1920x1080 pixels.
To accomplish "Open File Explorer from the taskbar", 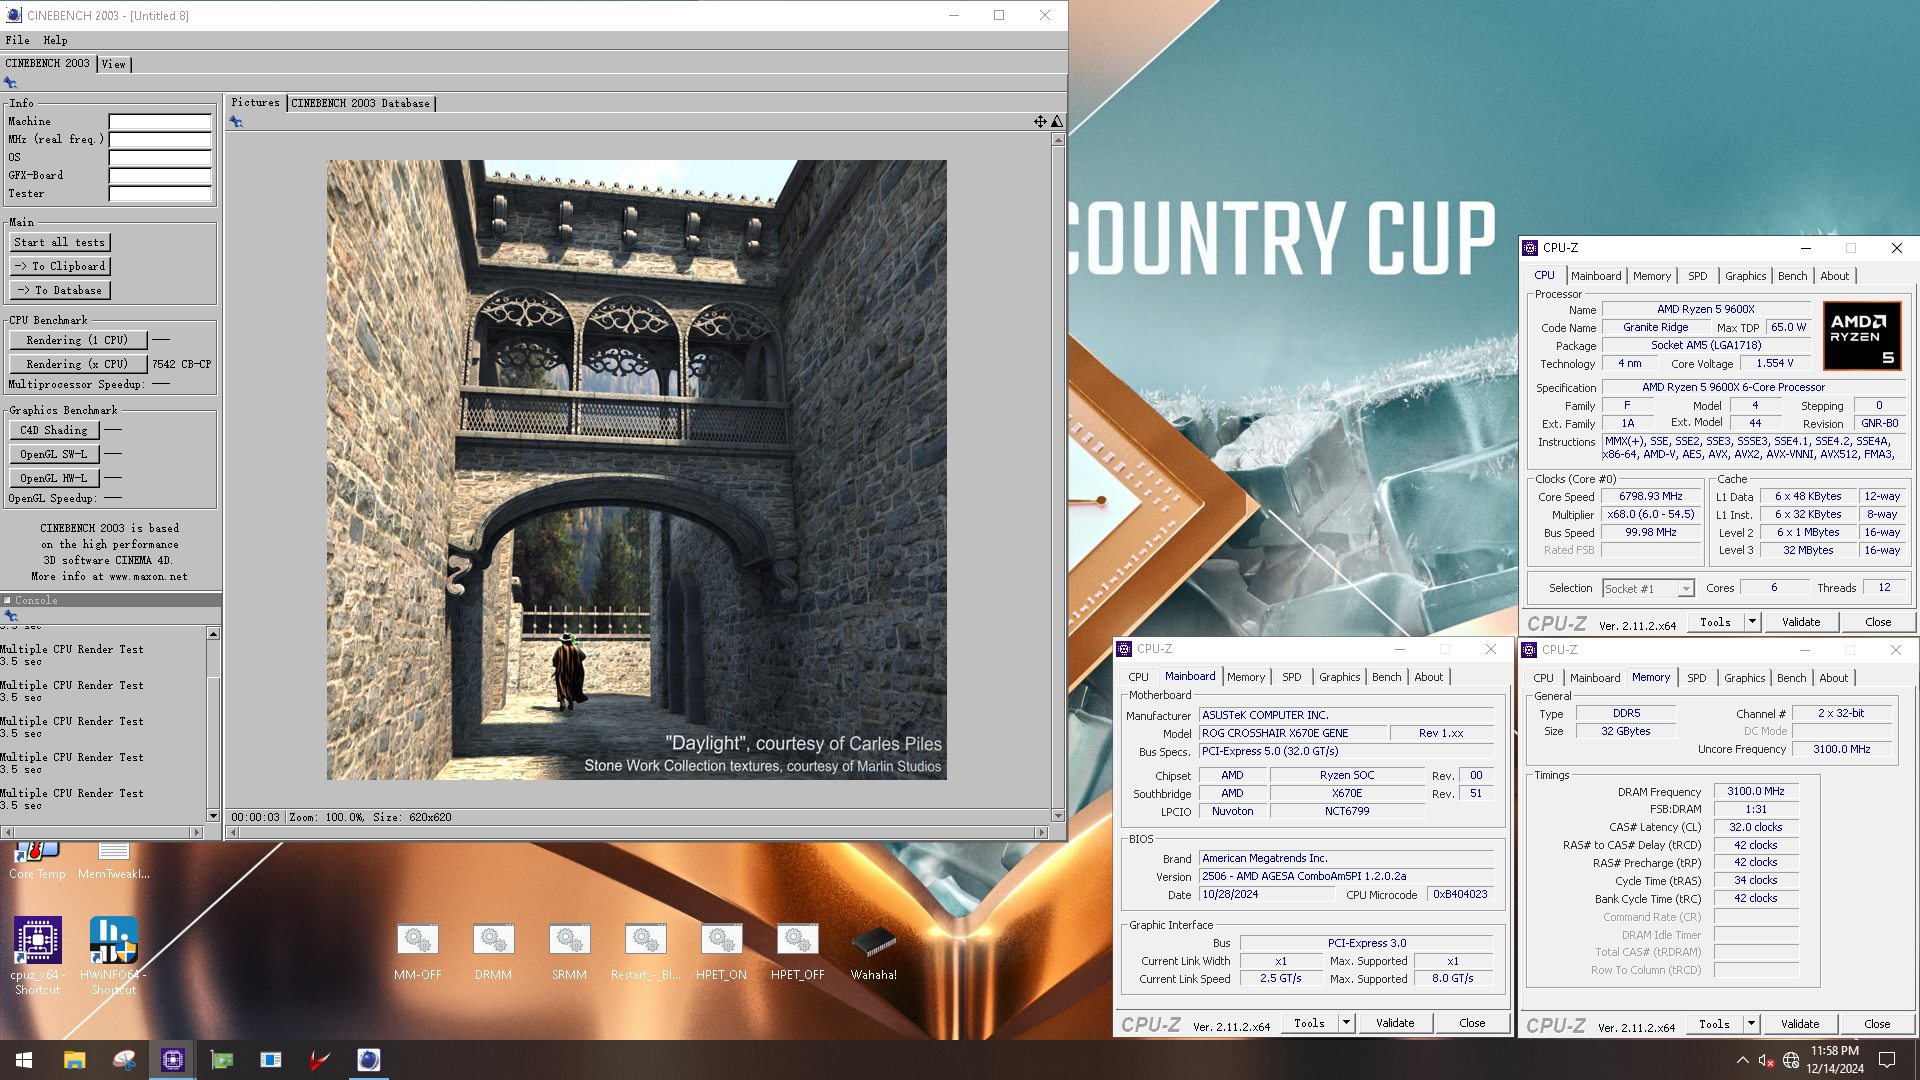I will tap(75, 1060).
